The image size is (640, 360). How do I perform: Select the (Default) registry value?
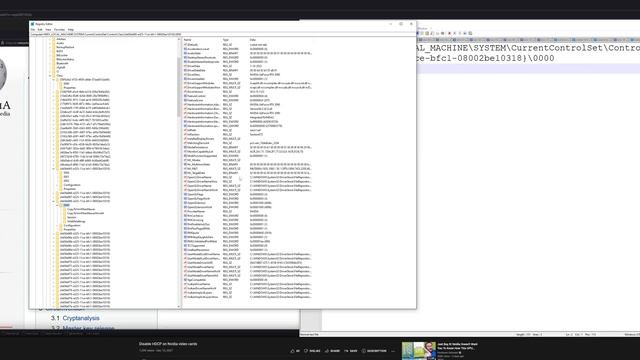tap(192, 45)
